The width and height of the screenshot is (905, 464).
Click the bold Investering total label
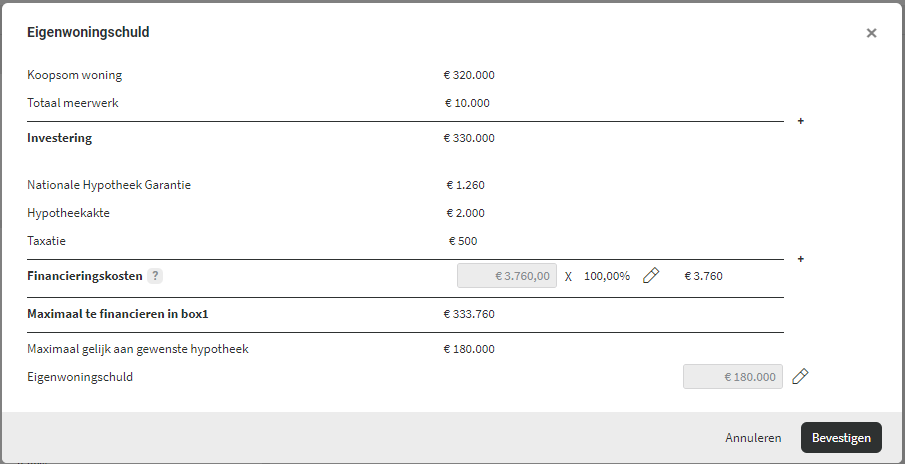click(x=59, y=138)
